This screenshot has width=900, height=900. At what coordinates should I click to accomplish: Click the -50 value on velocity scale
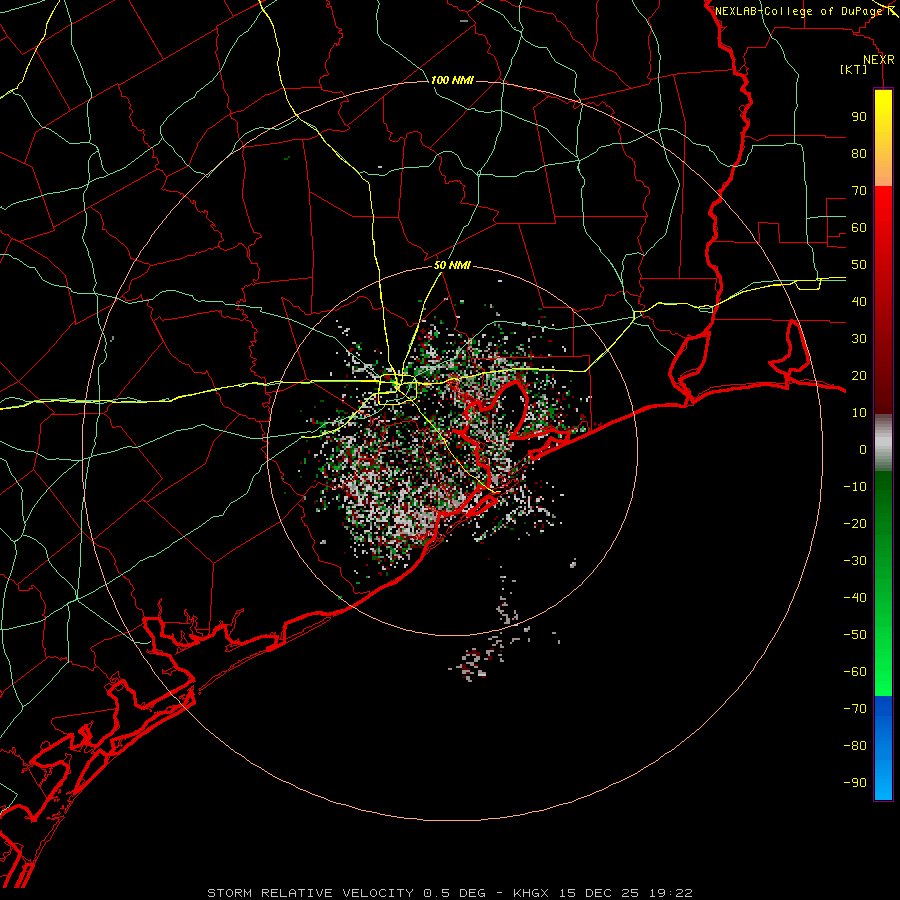click(855, 635)
